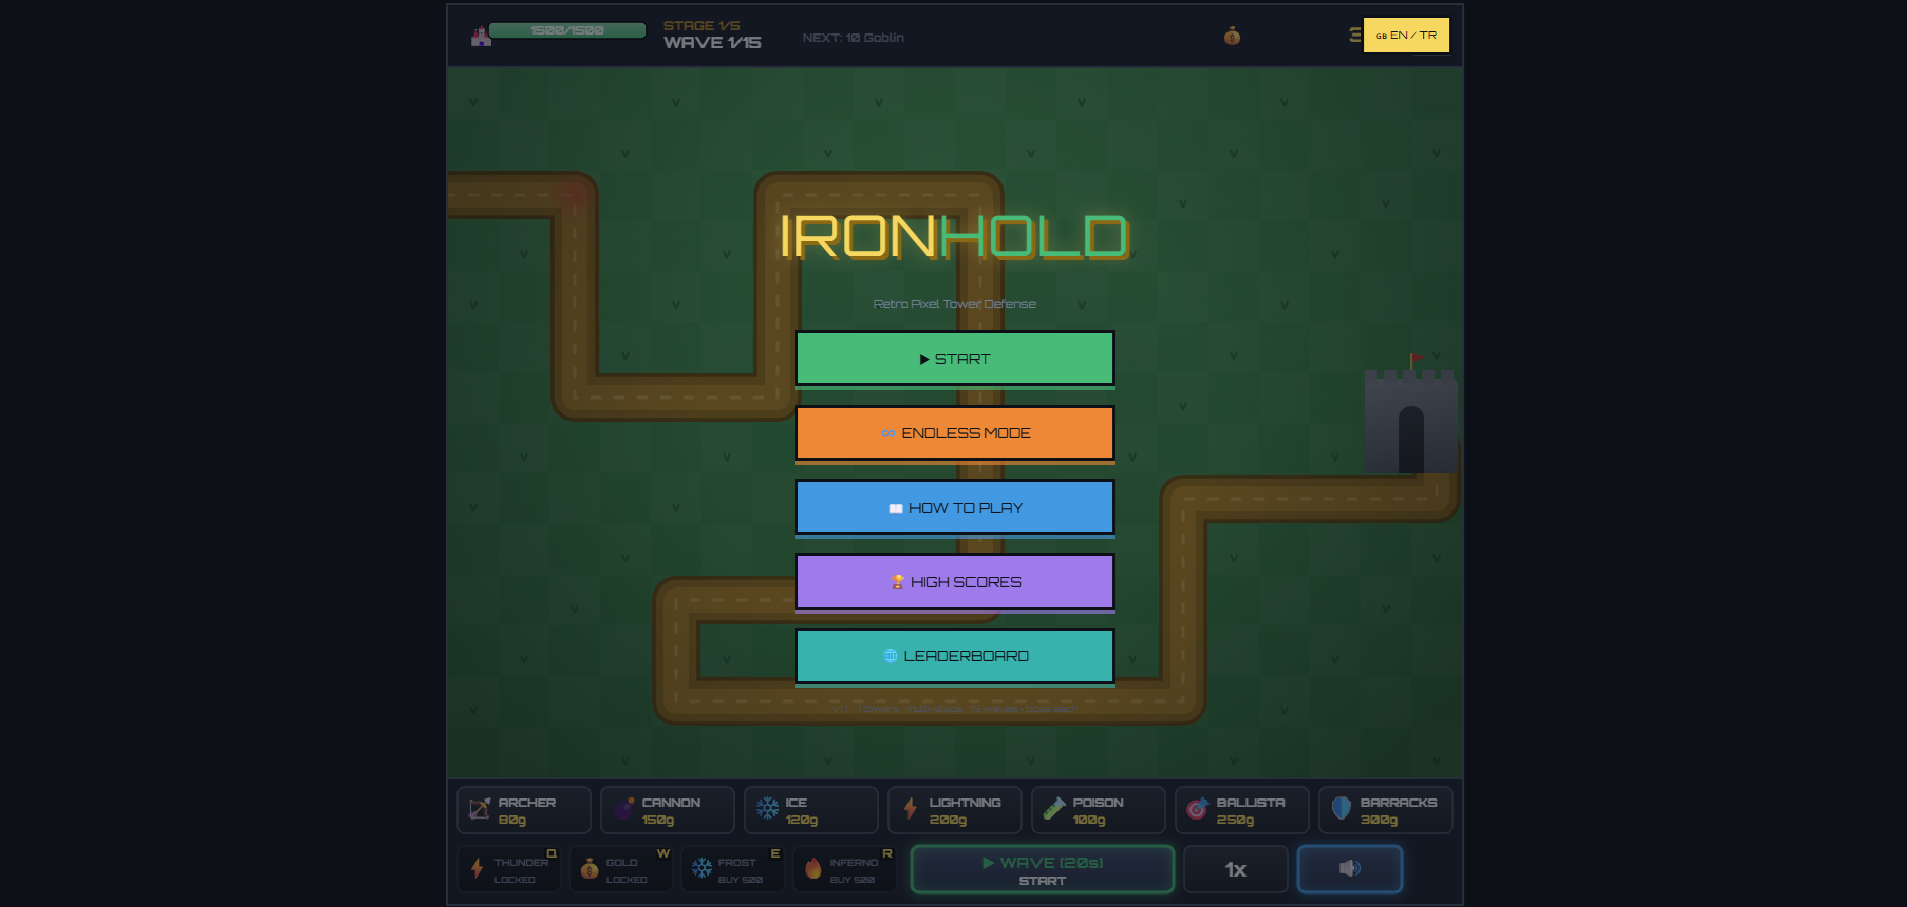Buy the Frost ability for 500
Viewport: 1907px width, 907px height.
tap(733, 869)
